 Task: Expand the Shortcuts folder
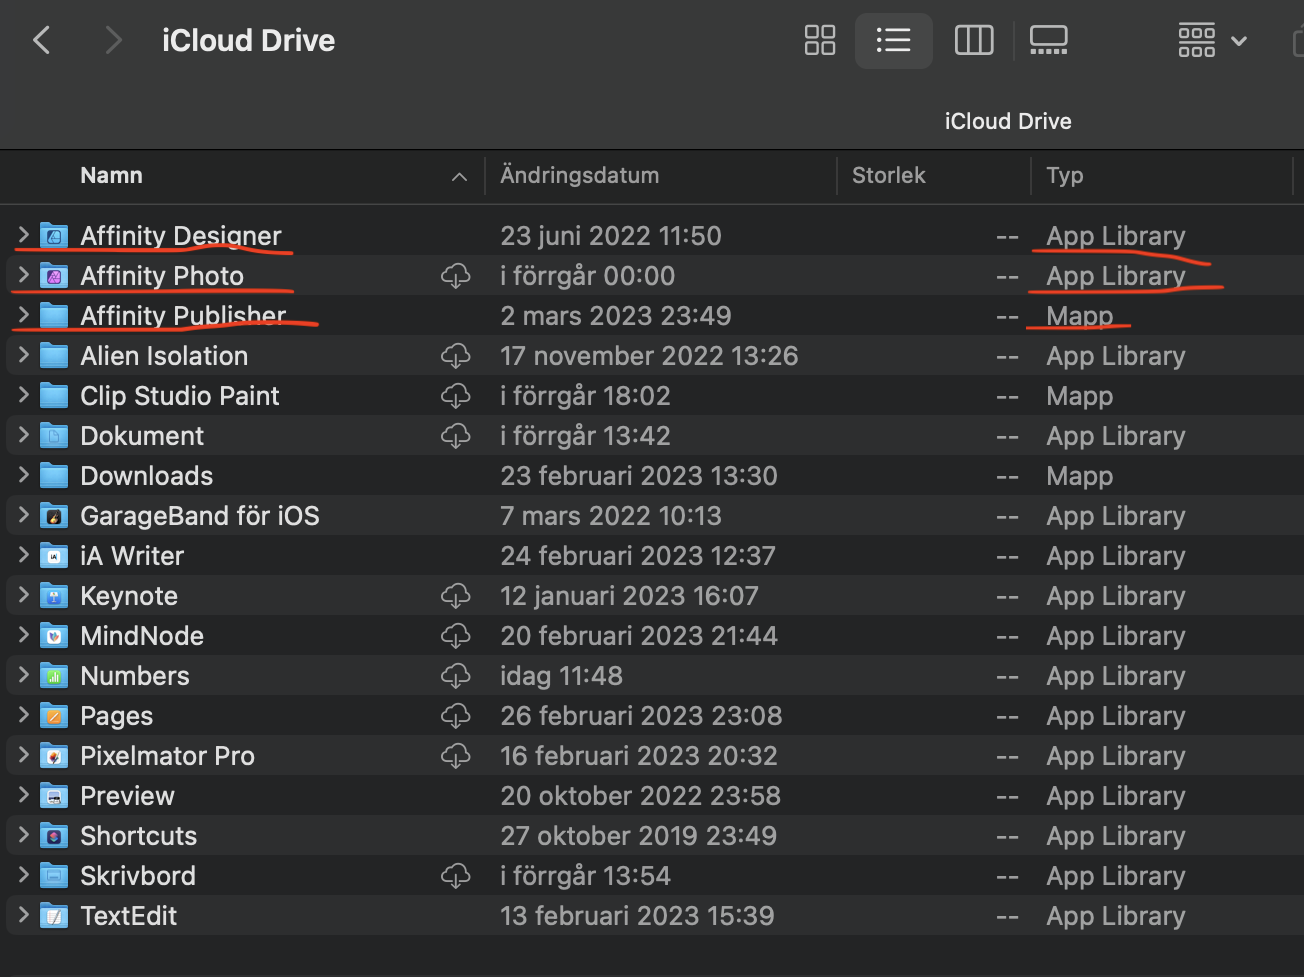(x=23, y=835)
